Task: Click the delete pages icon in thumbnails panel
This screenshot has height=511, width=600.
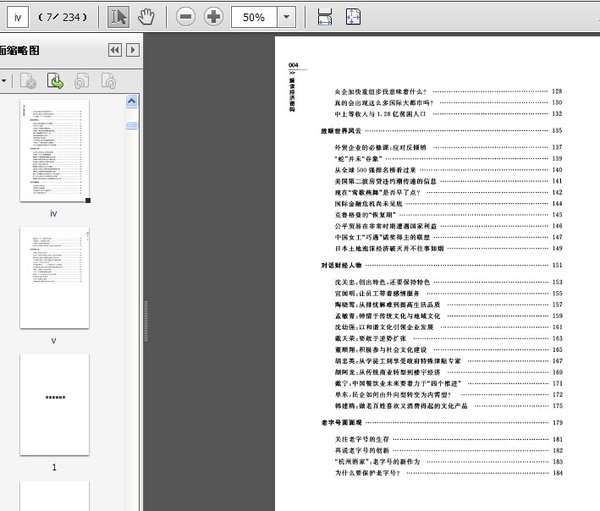Action: 28,81
